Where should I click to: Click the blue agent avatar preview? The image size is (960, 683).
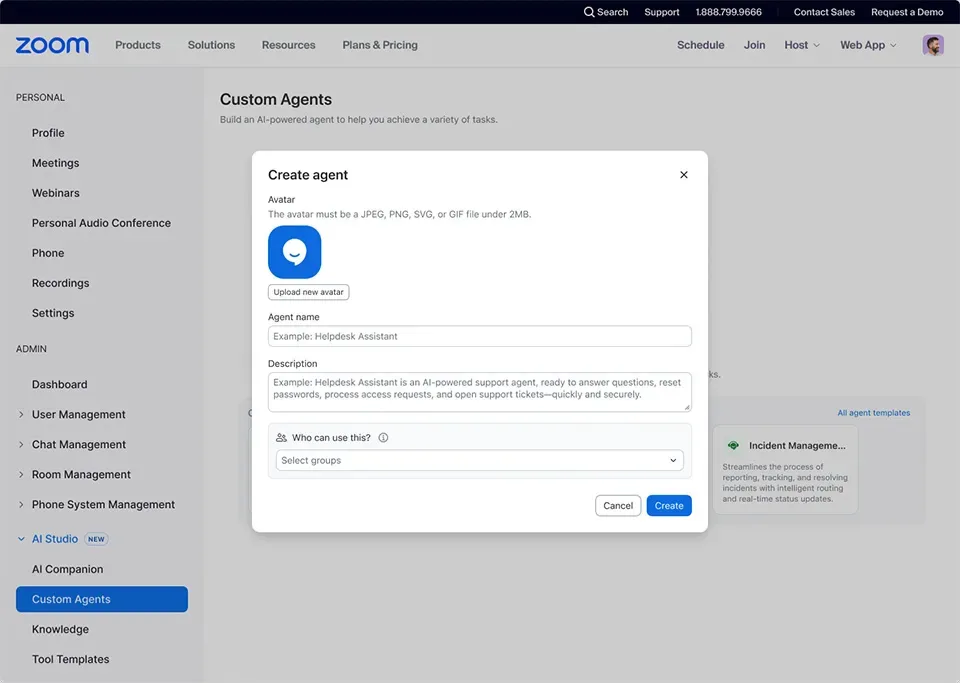point(294,252)
